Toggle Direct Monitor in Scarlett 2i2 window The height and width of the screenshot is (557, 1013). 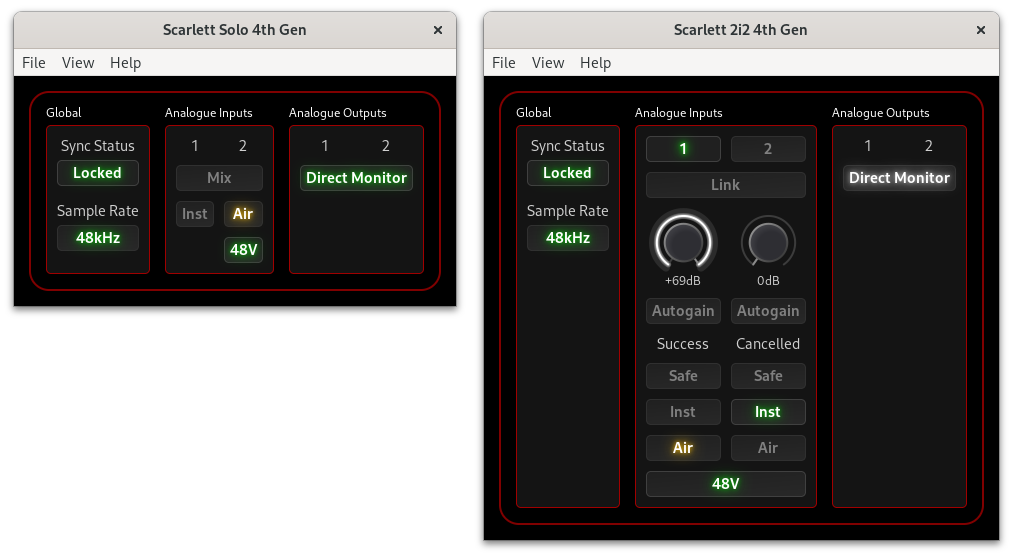point(899,178)
